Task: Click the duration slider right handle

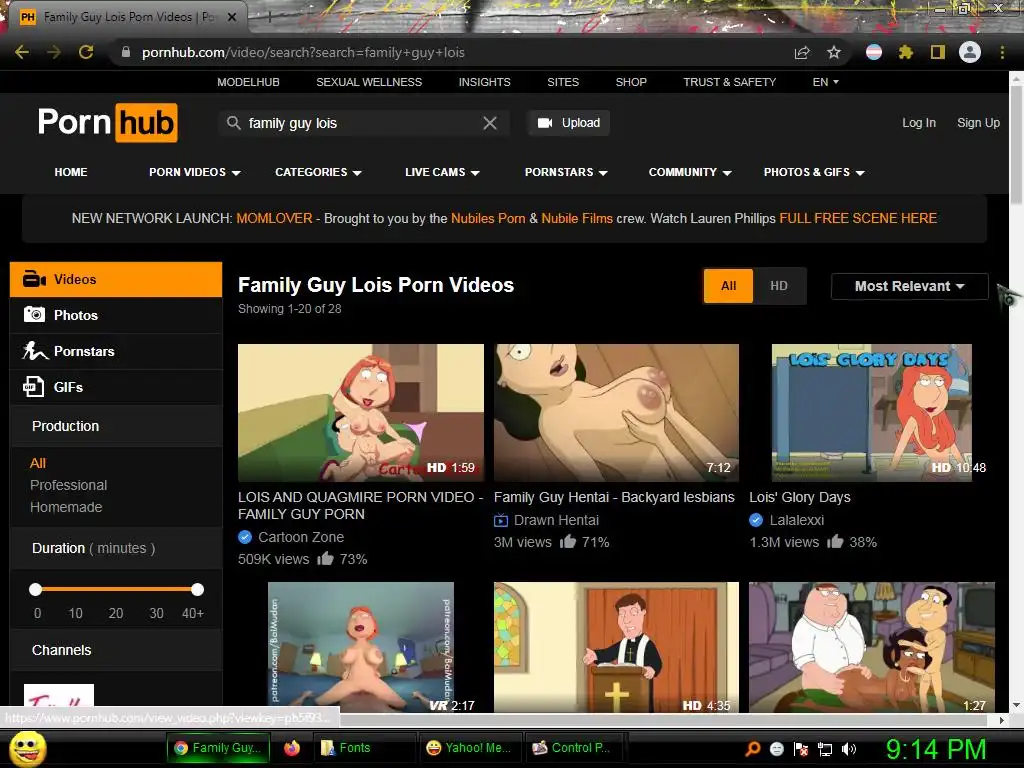Action: pos(197,590)
